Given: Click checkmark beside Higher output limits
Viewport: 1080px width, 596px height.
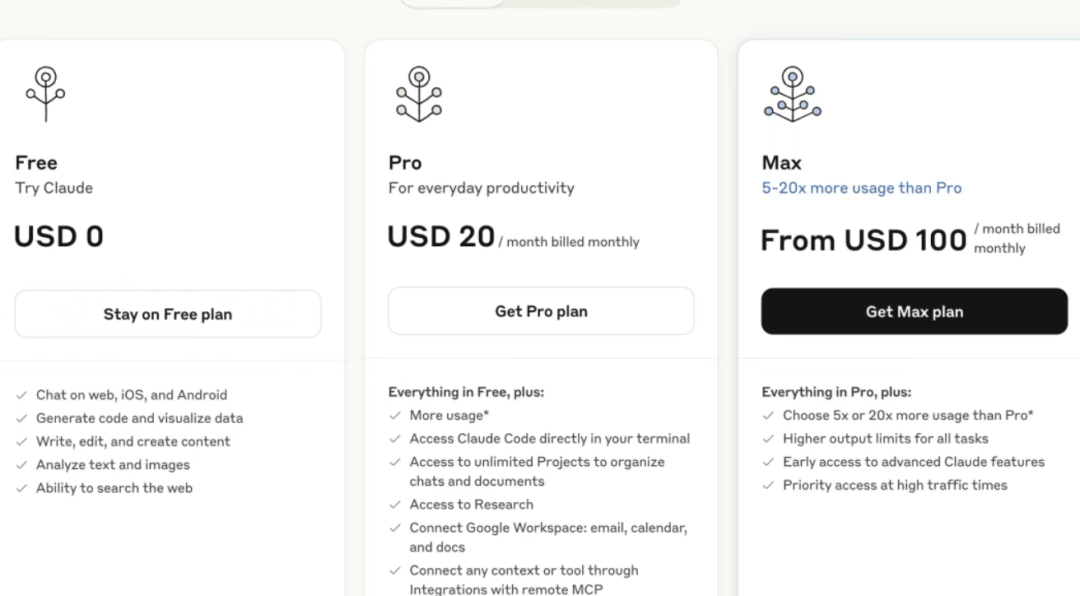Looking at the screenshot, I should click(768, 438).
